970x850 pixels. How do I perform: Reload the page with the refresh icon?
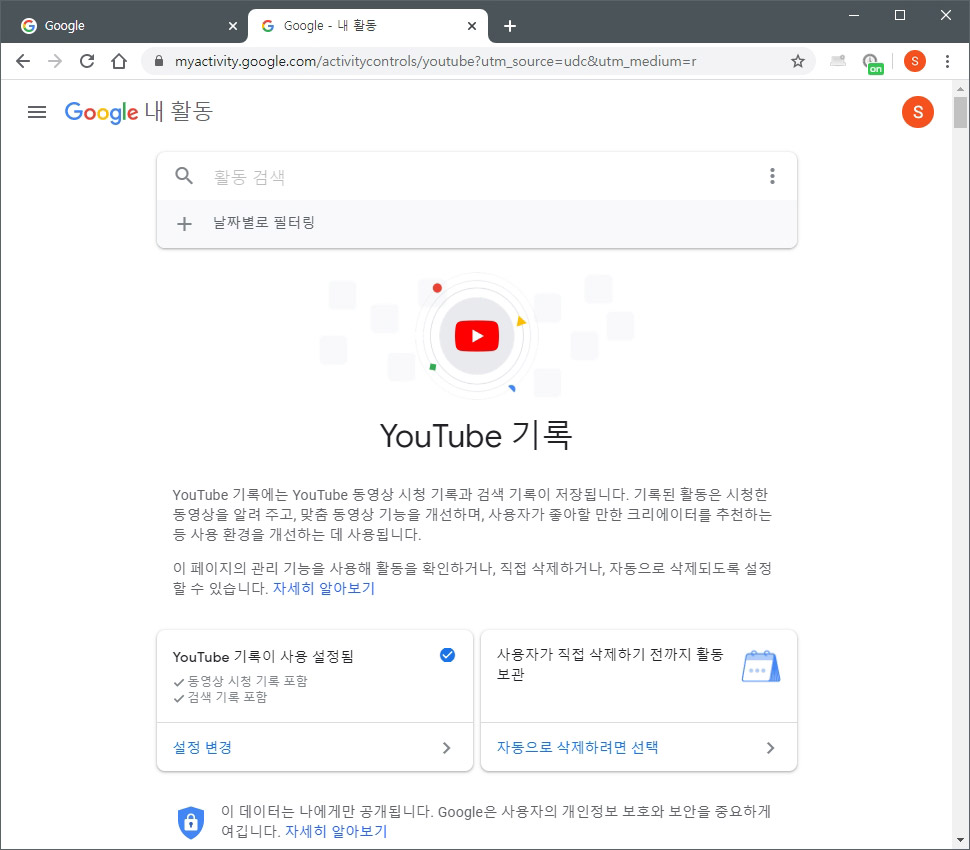(87, 61)
